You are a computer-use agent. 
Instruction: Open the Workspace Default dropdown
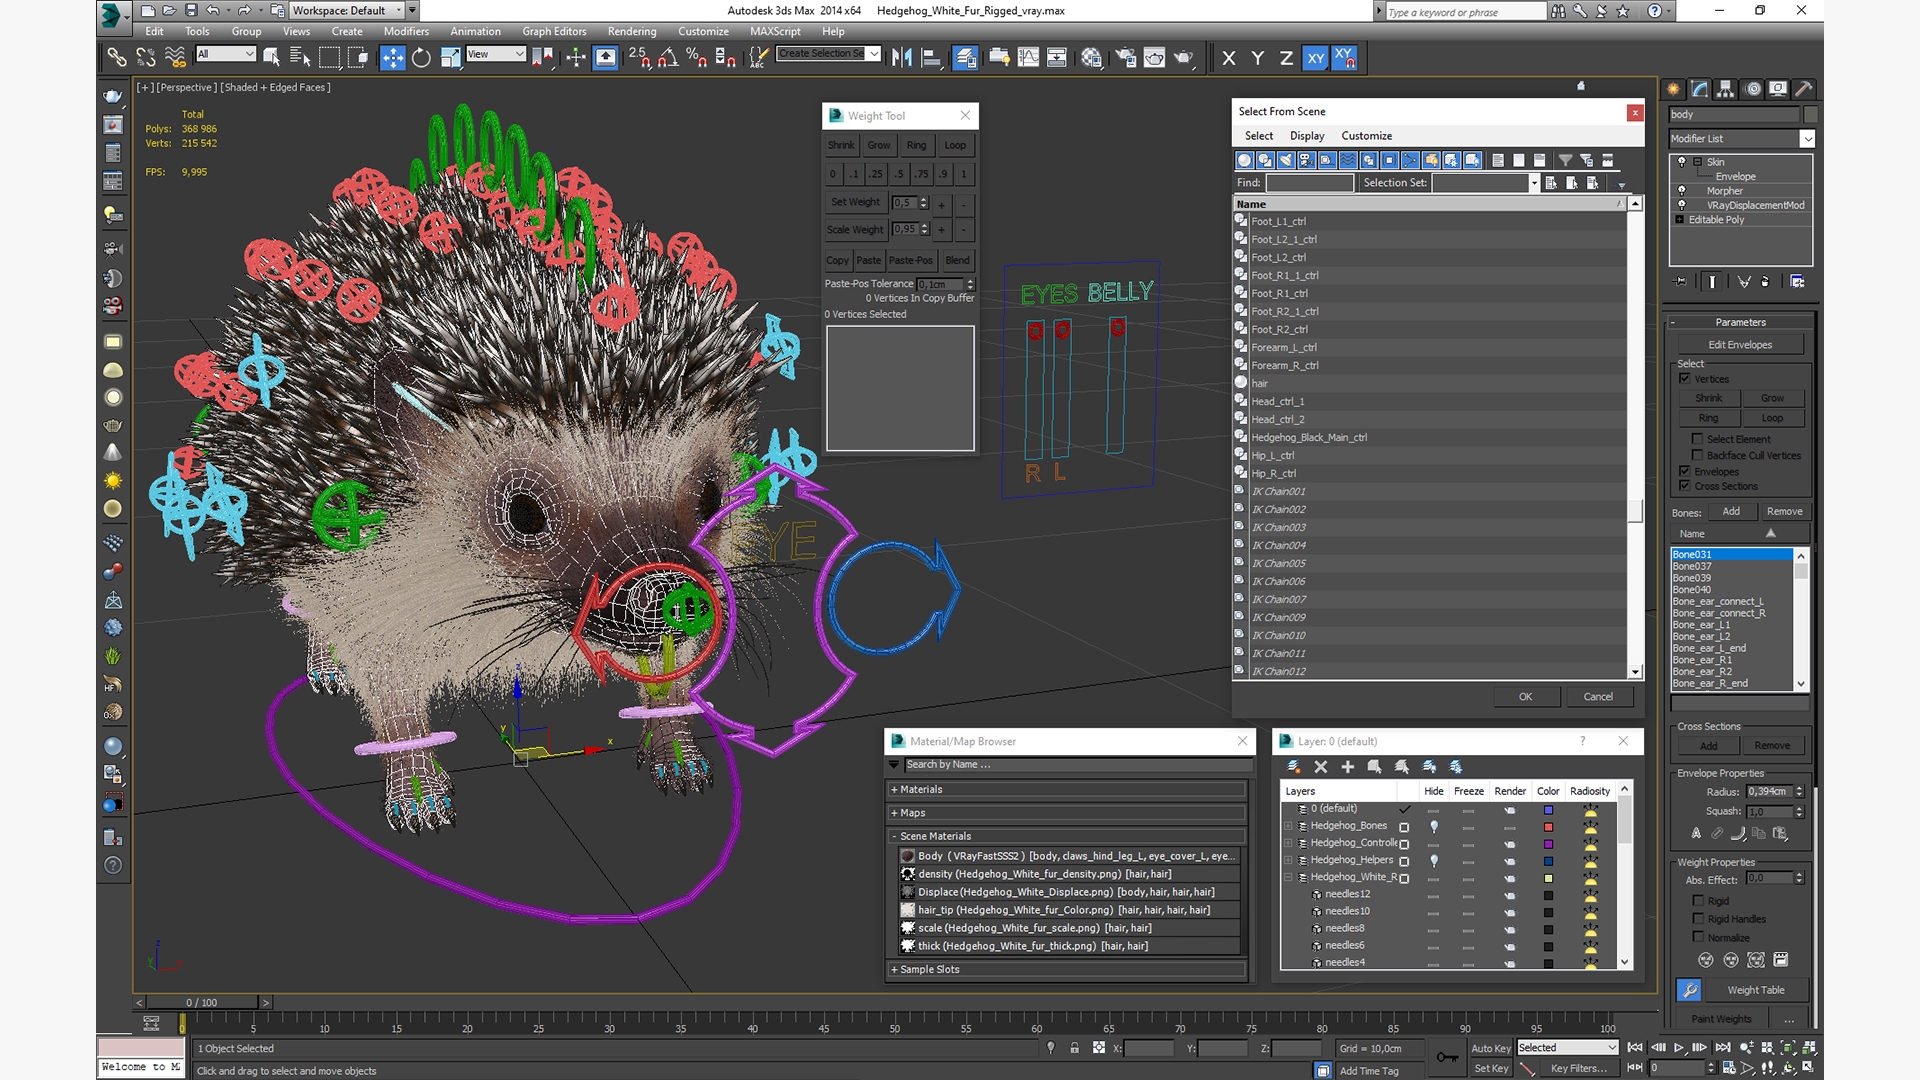347,10
